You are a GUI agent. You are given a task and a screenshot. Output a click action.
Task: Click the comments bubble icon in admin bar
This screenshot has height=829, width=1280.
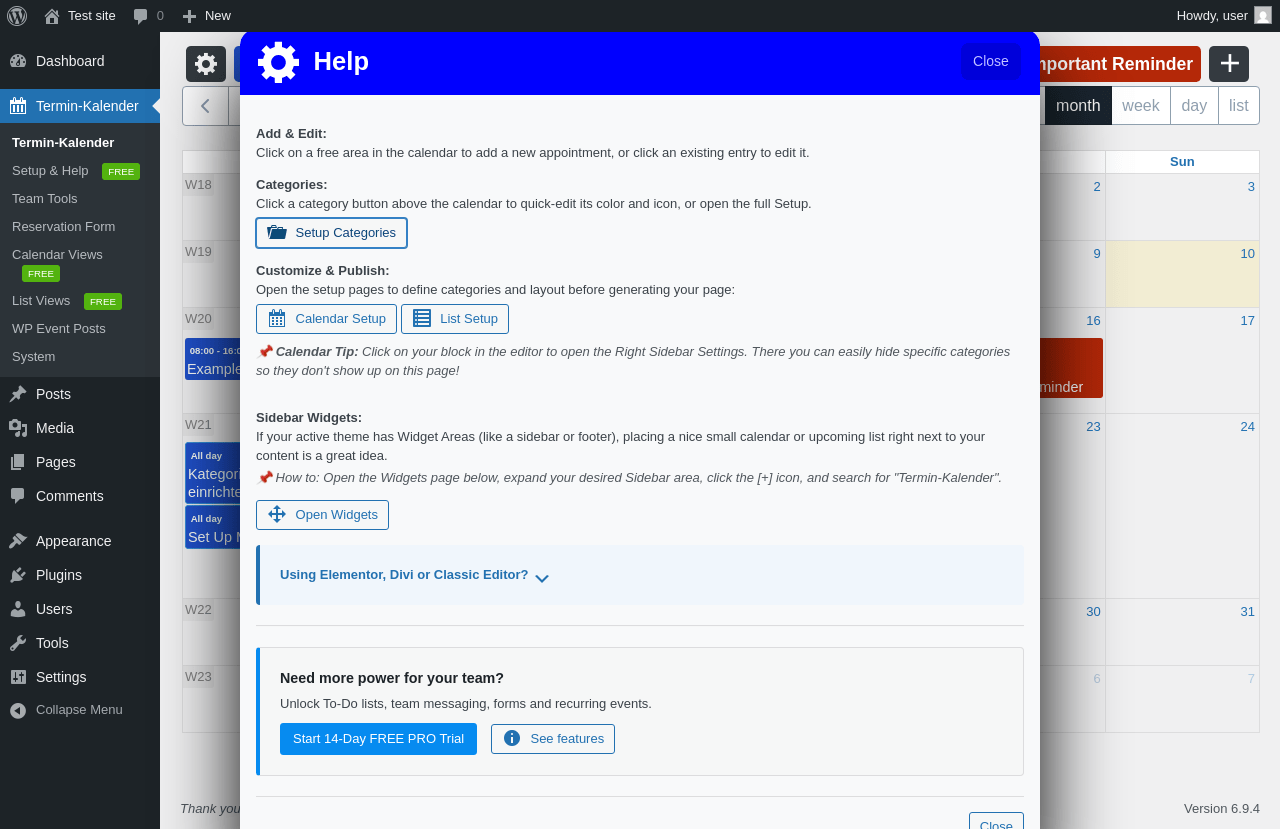pyautogui.click(x=141, y=15)
